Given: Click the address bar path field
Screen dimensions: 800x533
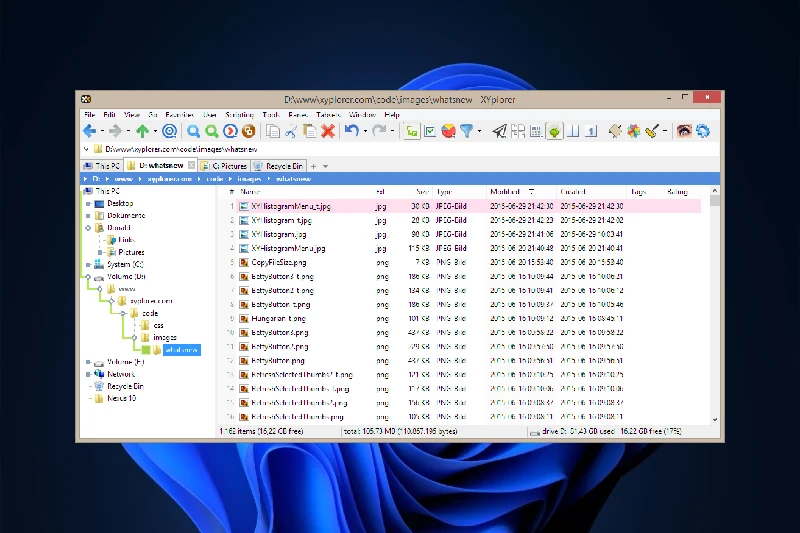Looking at the screenshot, I should [x=398, y=149].
